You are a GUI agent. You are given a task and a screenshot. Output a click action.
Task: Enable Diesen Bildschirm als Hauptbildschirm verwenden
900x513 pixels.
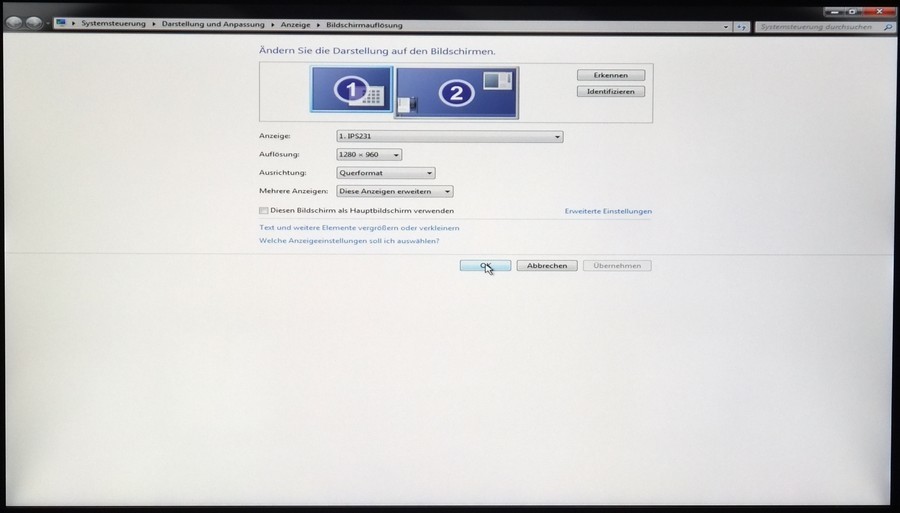pos(263,211)
